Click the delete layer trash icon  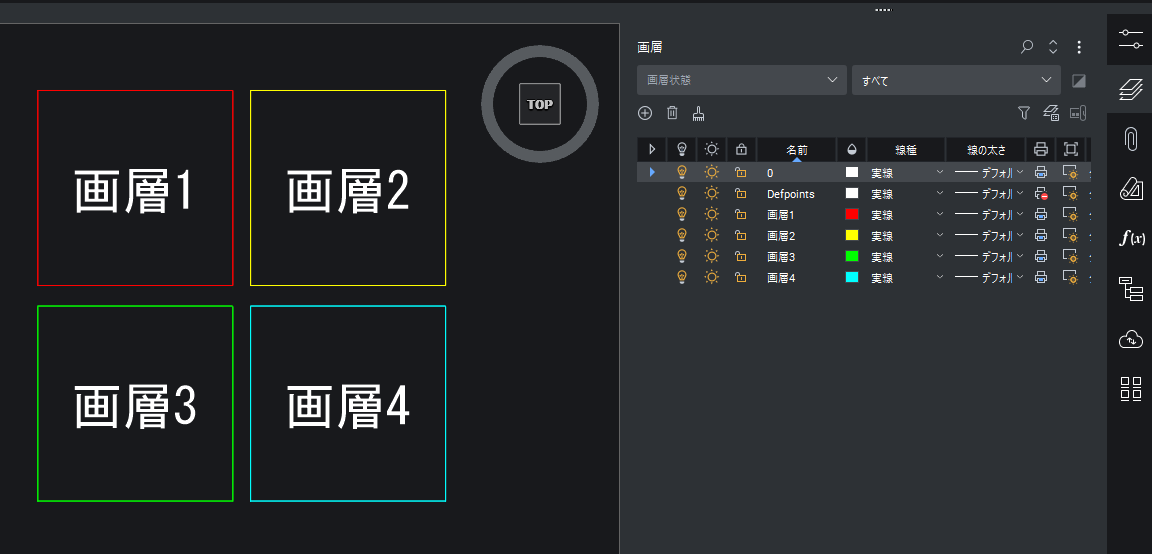tap(672, 114)
